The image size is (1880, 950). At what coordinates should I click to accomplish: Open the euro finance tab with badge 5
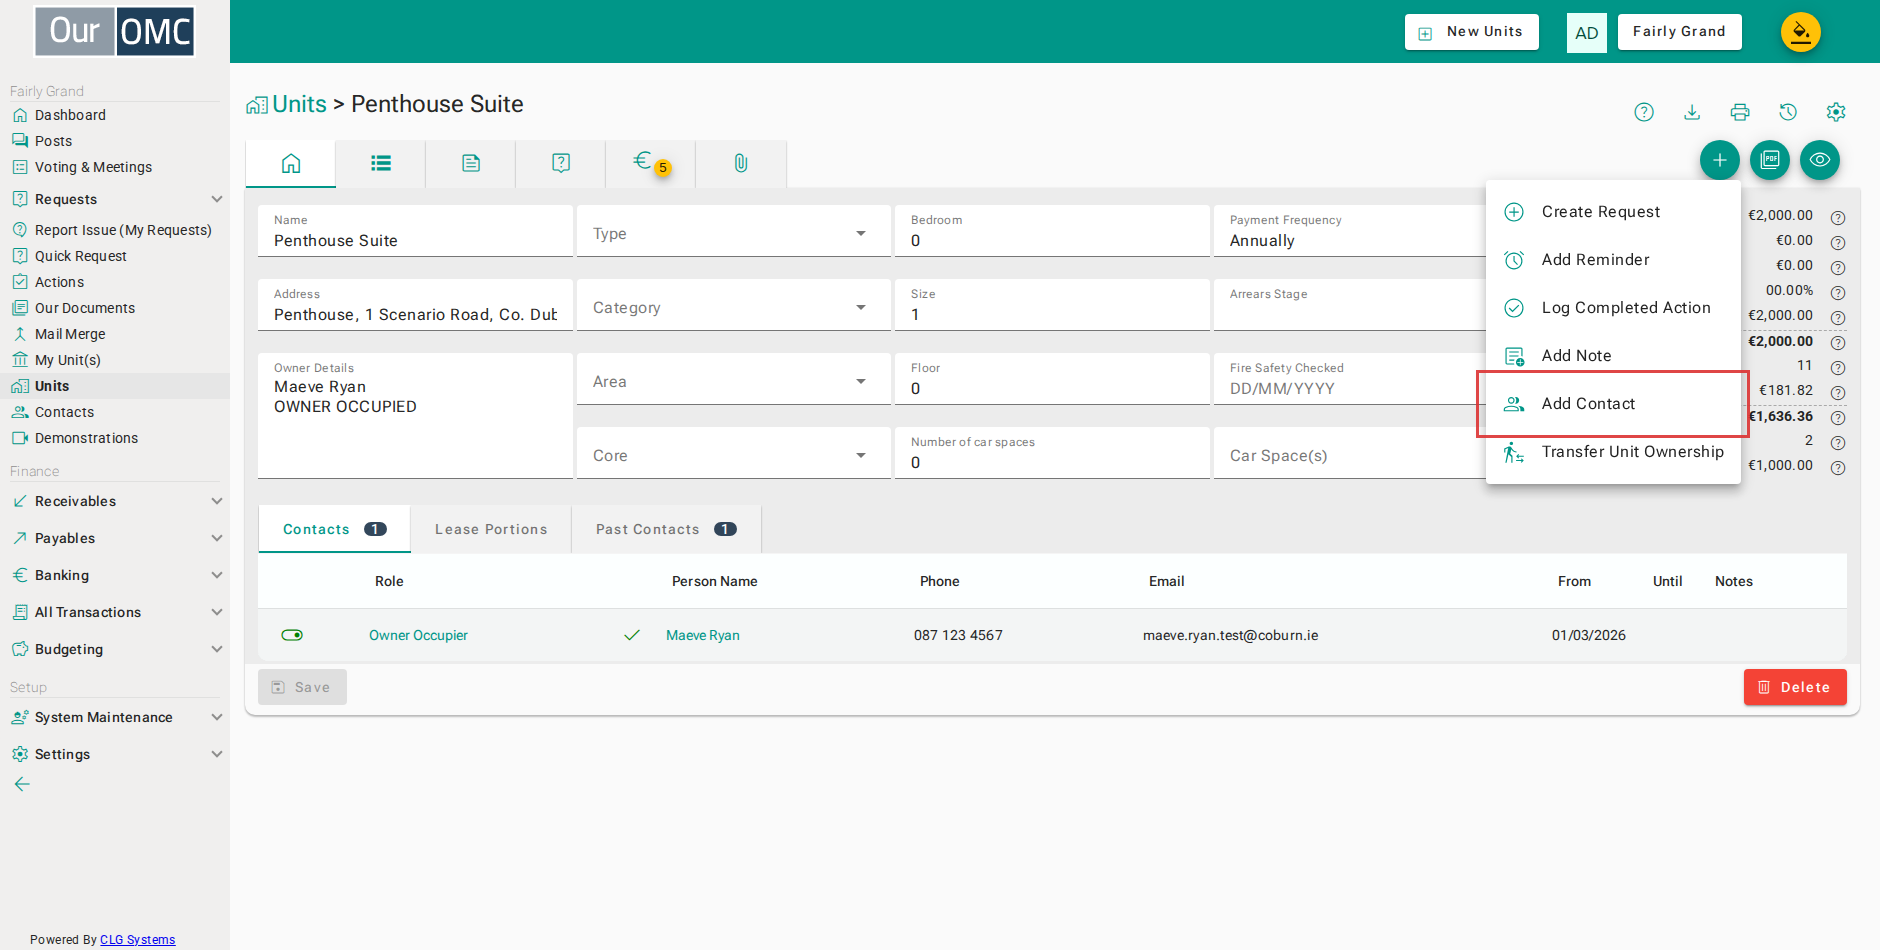(x=650, y=163)
